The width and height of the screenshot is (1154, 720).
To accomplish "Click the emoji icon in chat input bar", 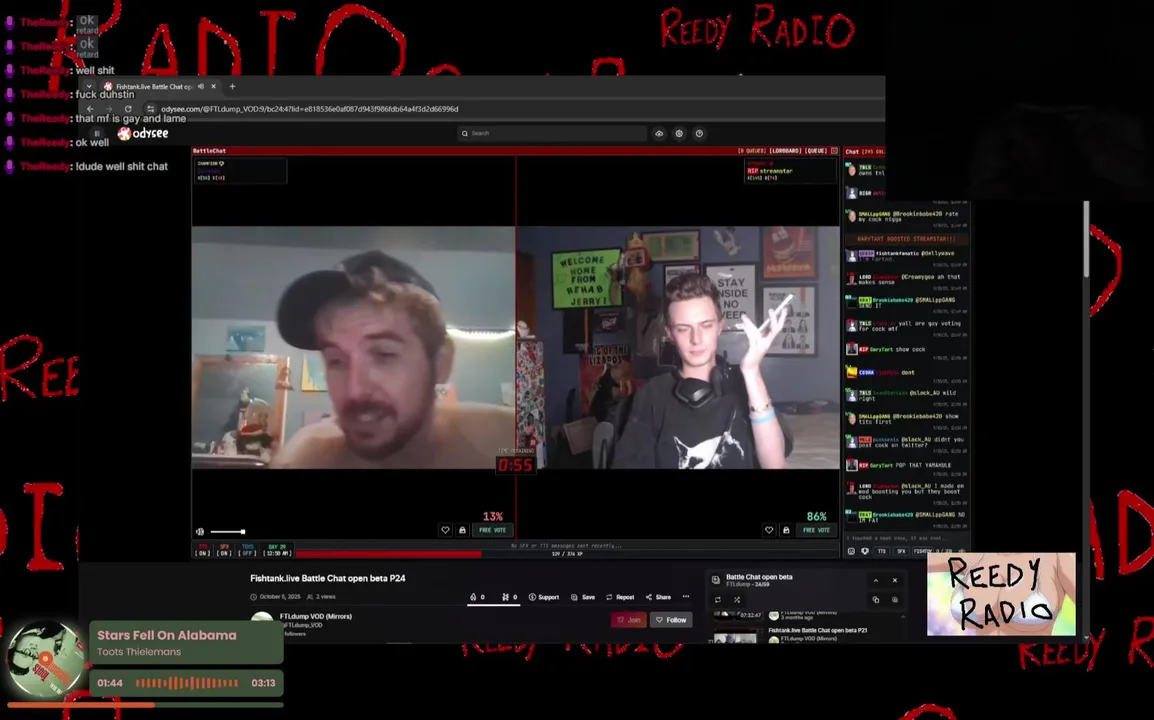I will click(x=852, y=551).
